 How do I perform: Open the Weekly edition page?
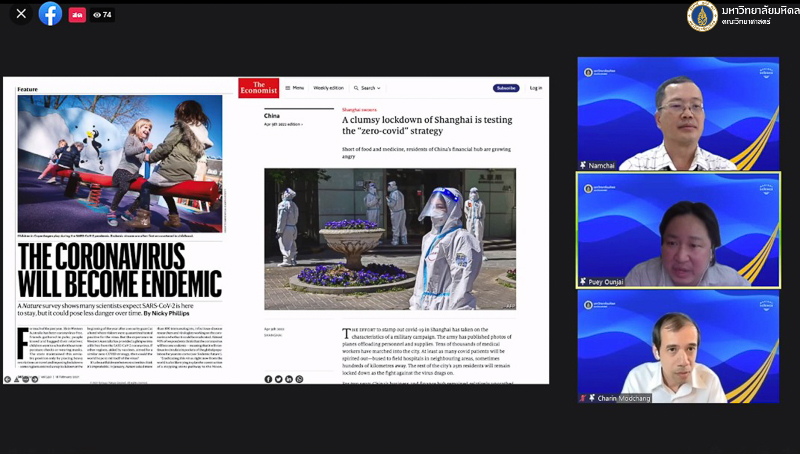328,88
